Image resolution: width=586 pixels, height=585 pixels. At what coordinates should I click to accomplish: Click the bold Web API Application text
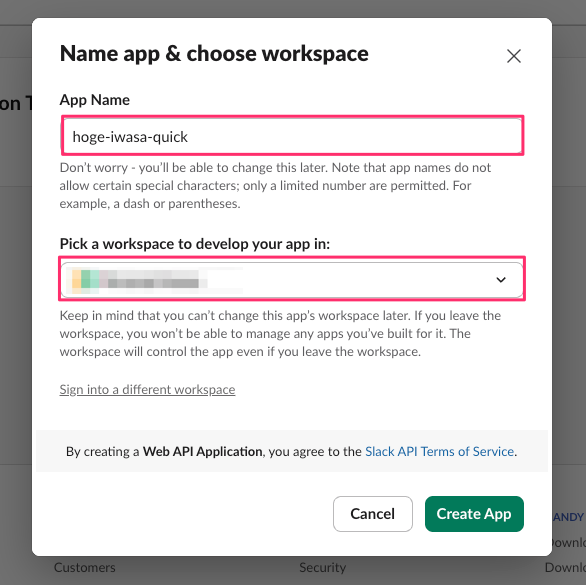point(202,452)
